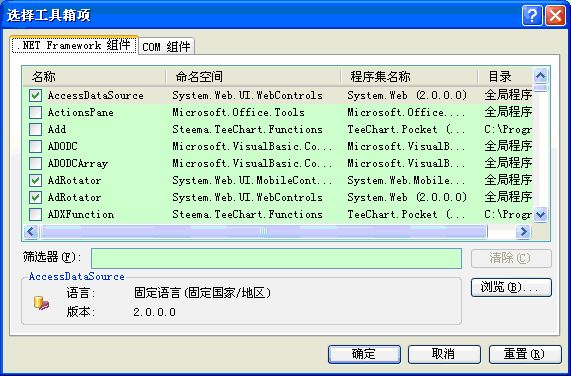This screenshot has height=376, width=571.
Task: Select the .NET Framework 组件 tab
Action: pos(74,45)
